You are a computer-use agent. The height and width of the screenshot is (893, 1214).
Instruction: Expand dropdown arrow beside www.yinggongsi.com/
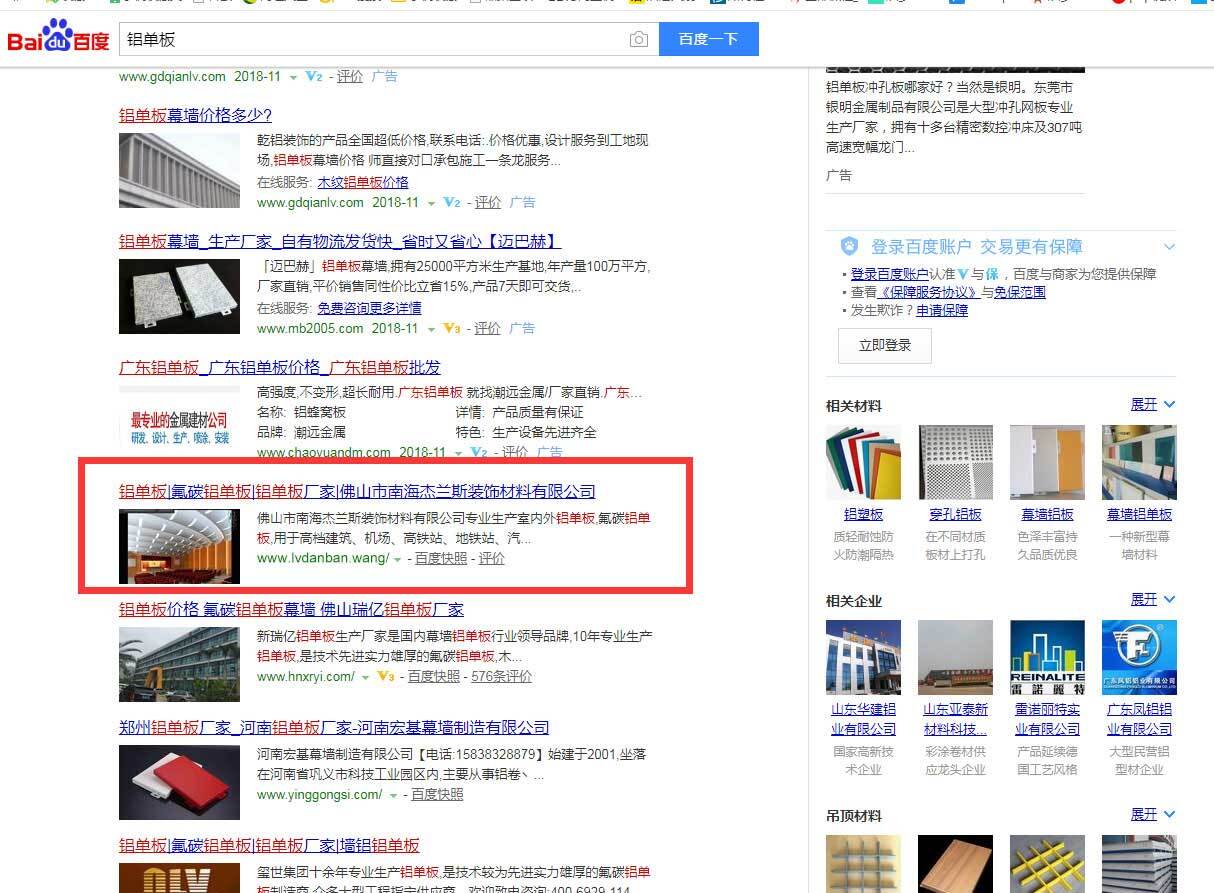[x=393, y=795]
